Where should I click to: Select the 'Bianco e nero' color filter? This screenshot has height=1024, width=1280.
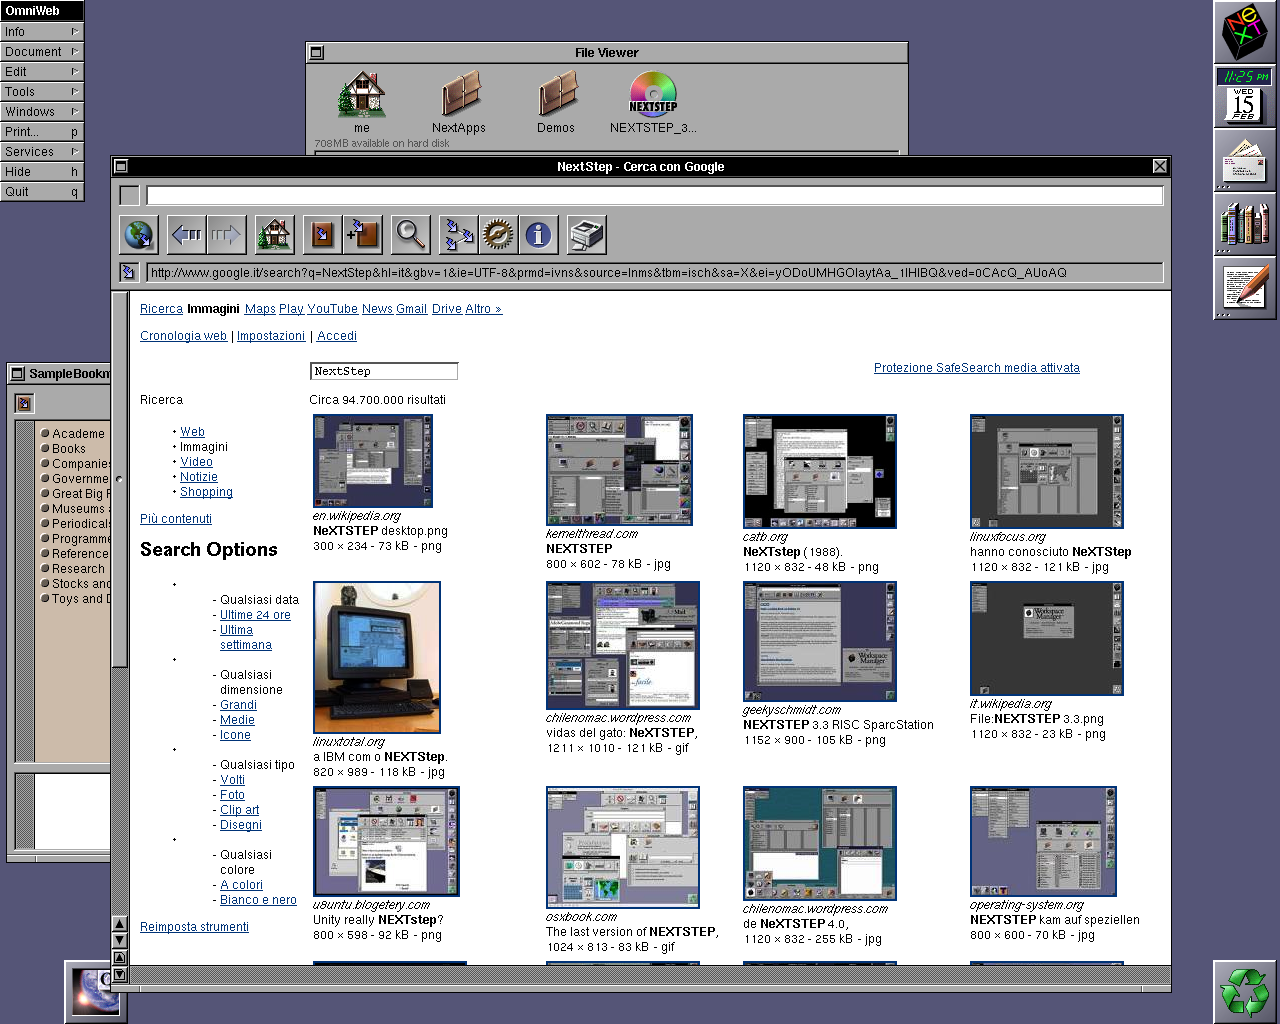tap(258, 900)
